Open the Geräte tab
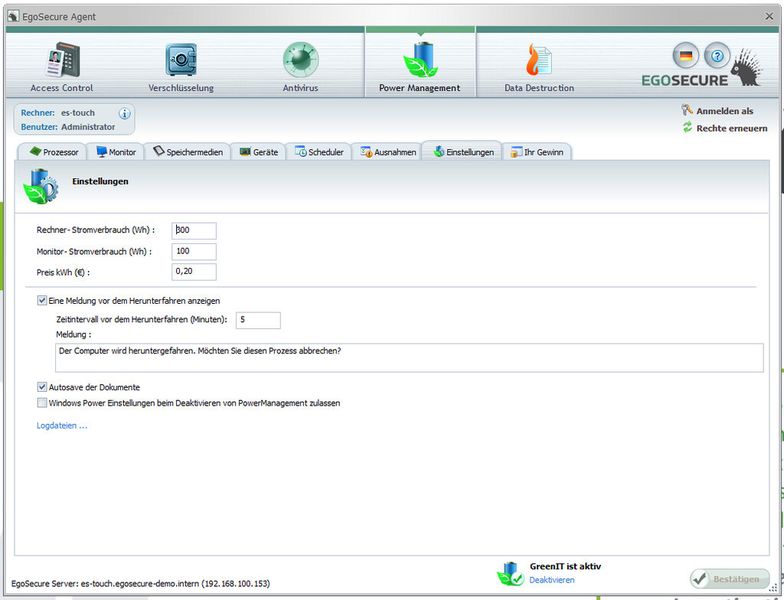784x600 pixels. click(x=258, y=152)
